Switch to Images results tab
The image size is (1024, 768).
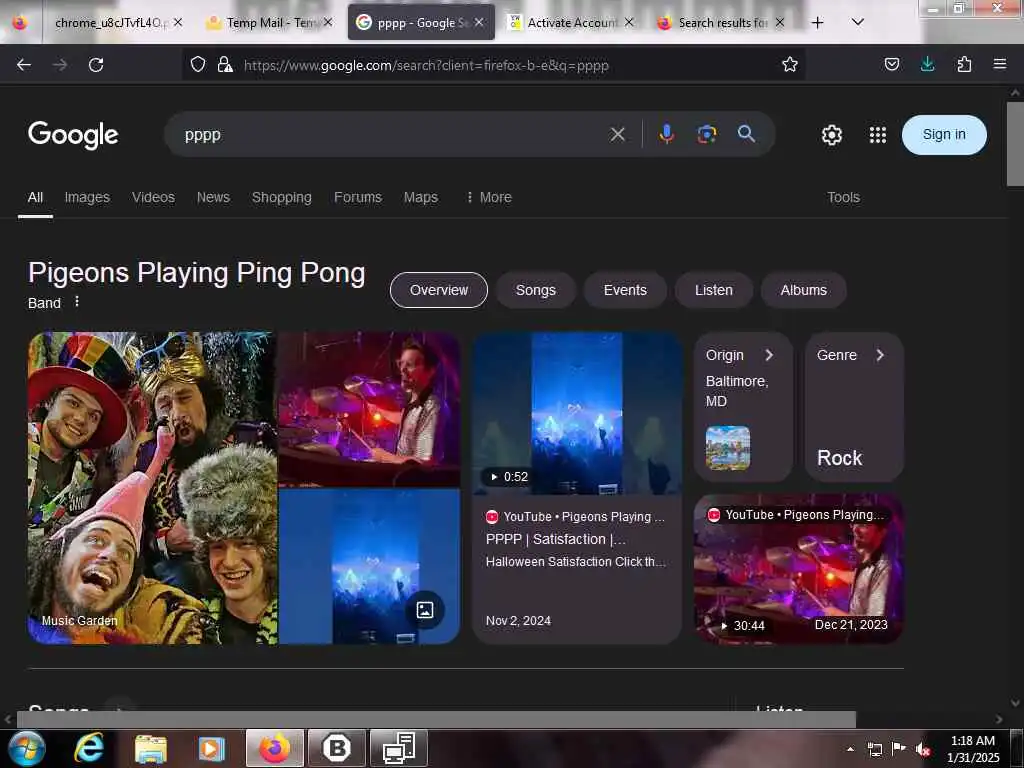pyautogui.click(x=87, y=197)
